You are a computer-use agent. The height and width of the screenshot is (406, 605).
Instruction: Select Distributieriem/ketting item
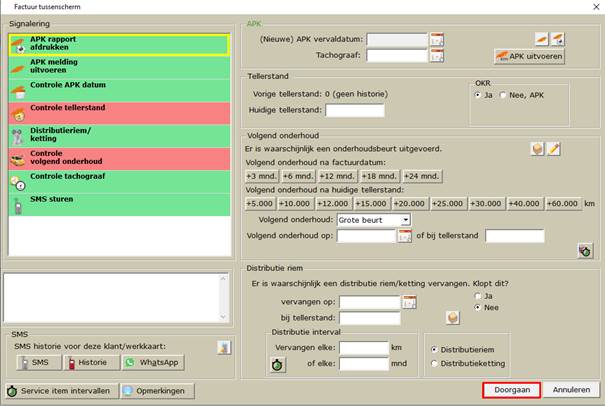coord(119,136)
